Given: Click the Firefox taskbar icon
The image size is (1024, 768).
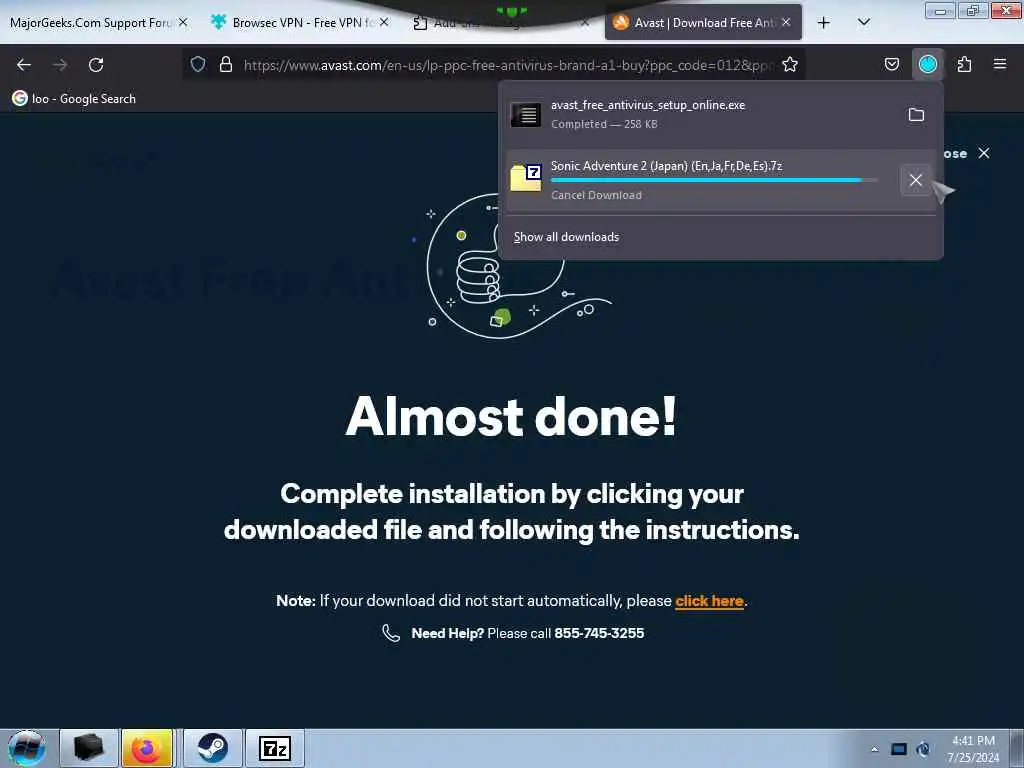Looking at the screenshot, I should click(x=147, y=748).
